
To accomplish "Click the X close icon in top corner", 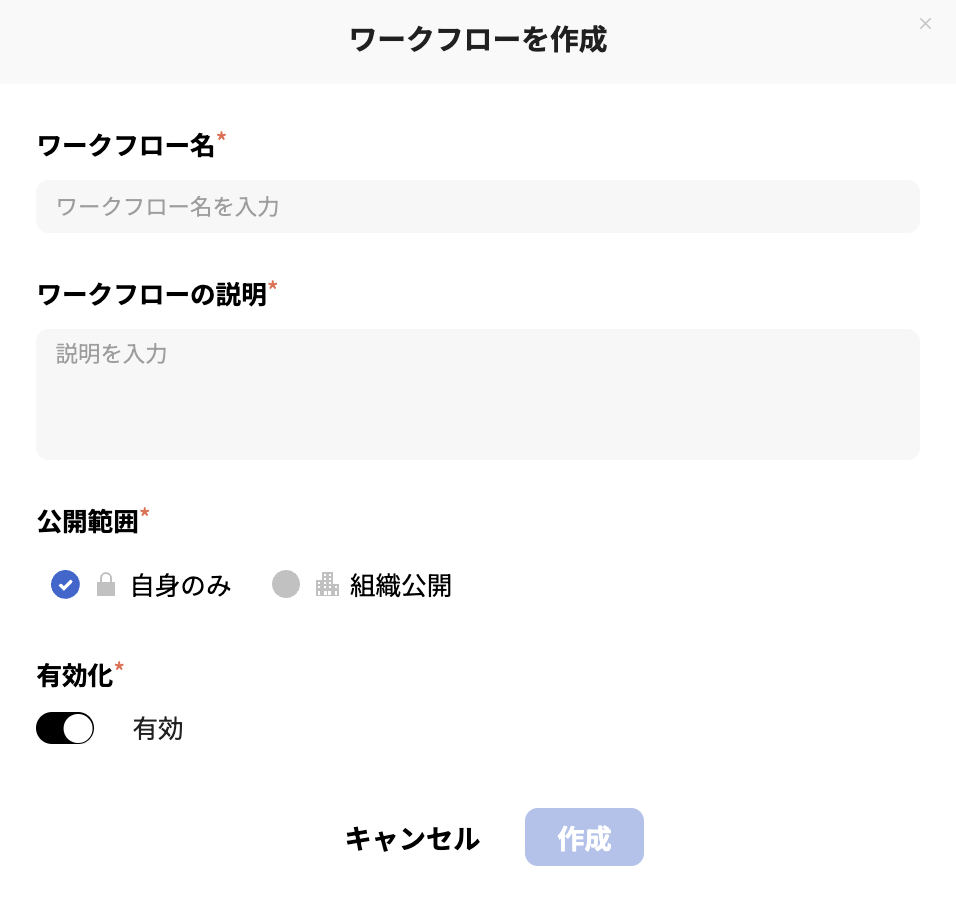I will tap(925, 23).
